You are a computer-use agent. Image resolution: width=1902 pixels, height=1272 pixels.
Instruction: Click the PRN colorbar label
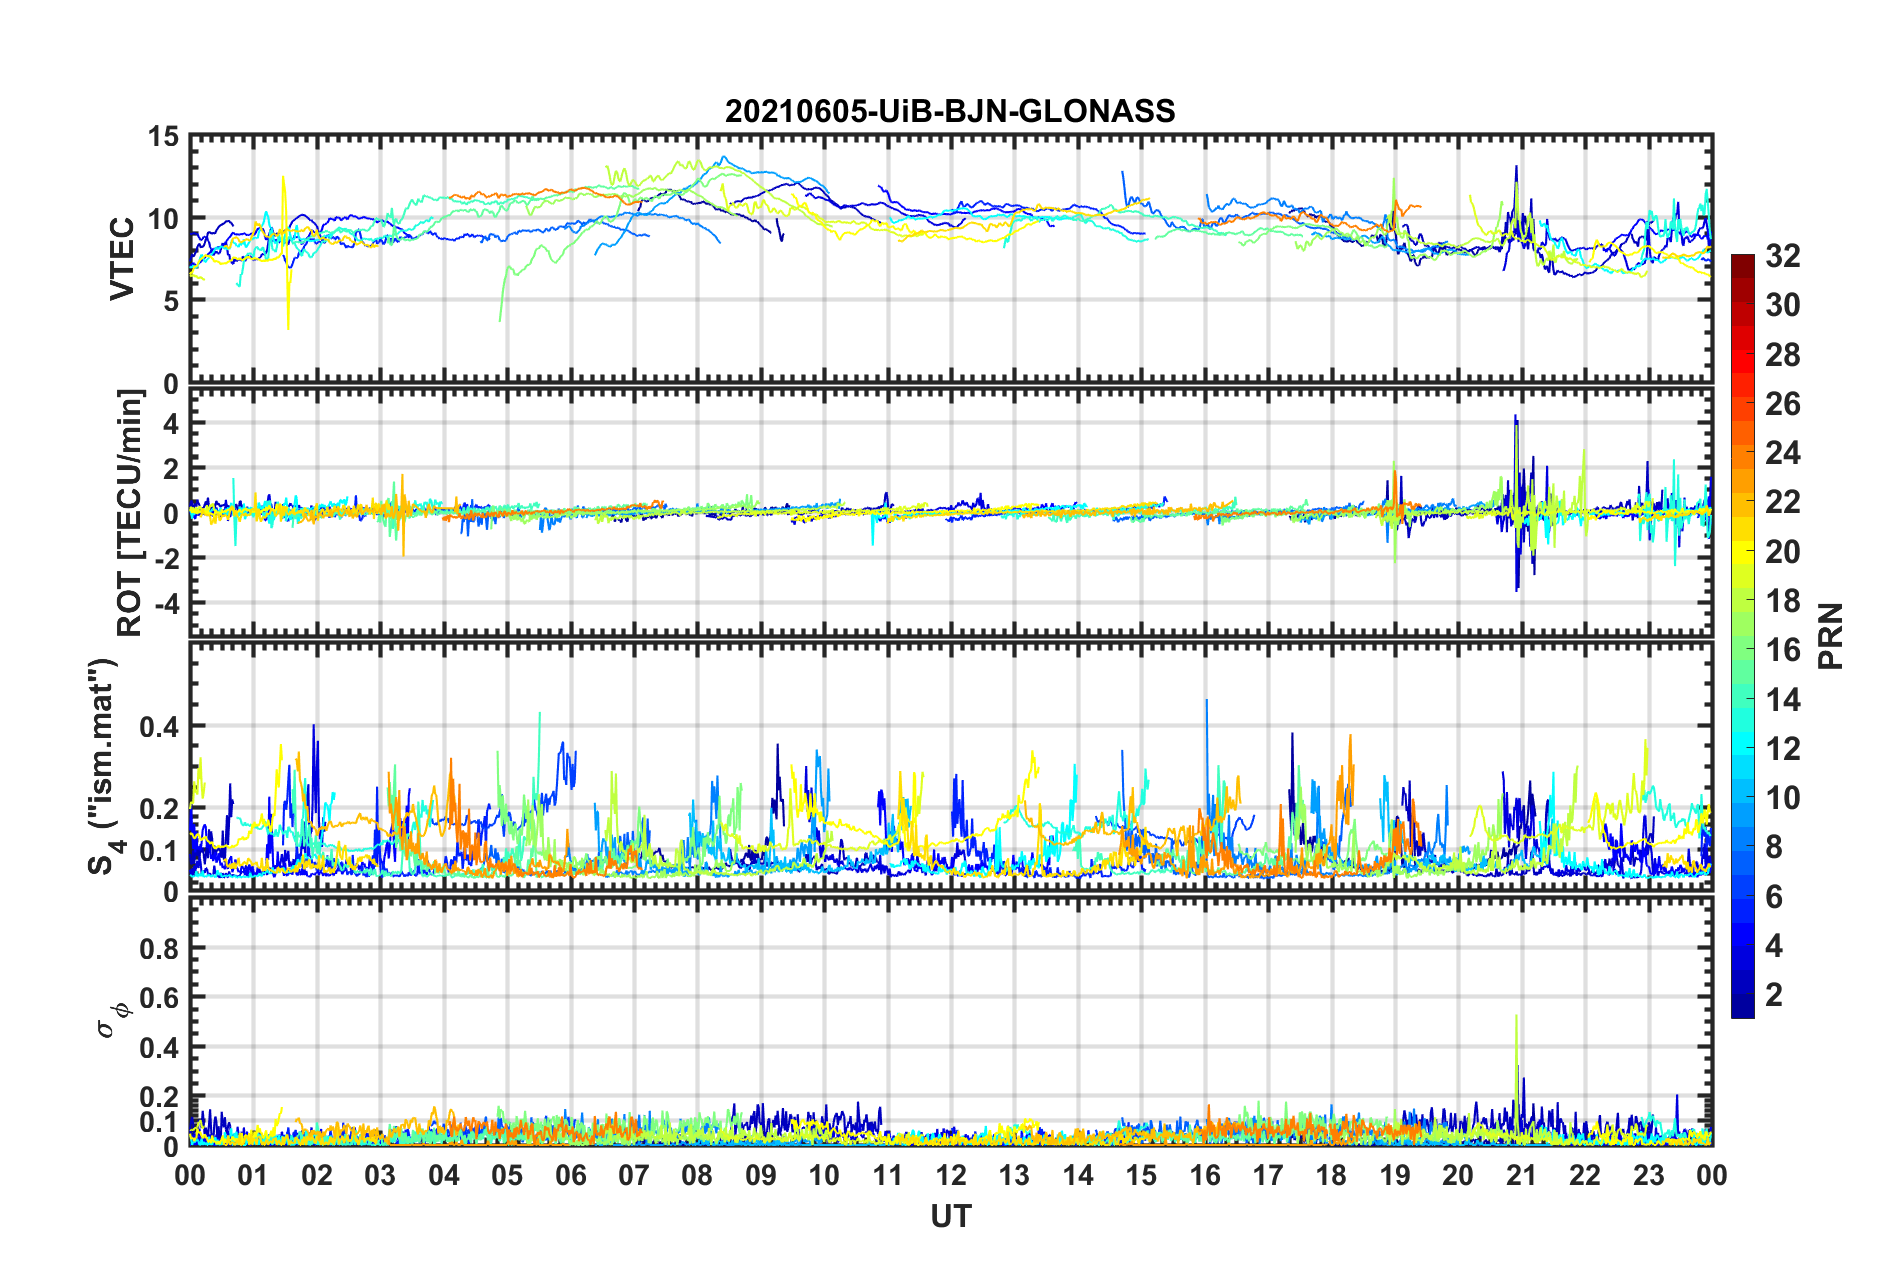1831,636
